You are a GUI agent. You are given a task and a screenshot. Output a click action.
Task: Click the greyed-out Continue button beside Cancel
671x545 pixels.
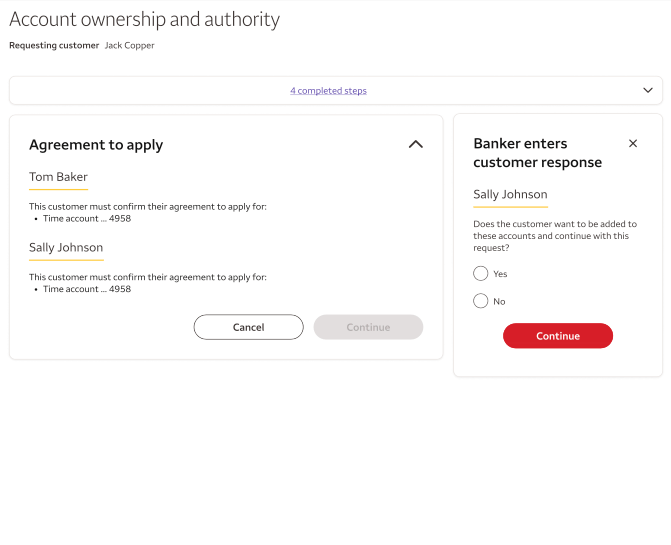[x=368, y=327]
